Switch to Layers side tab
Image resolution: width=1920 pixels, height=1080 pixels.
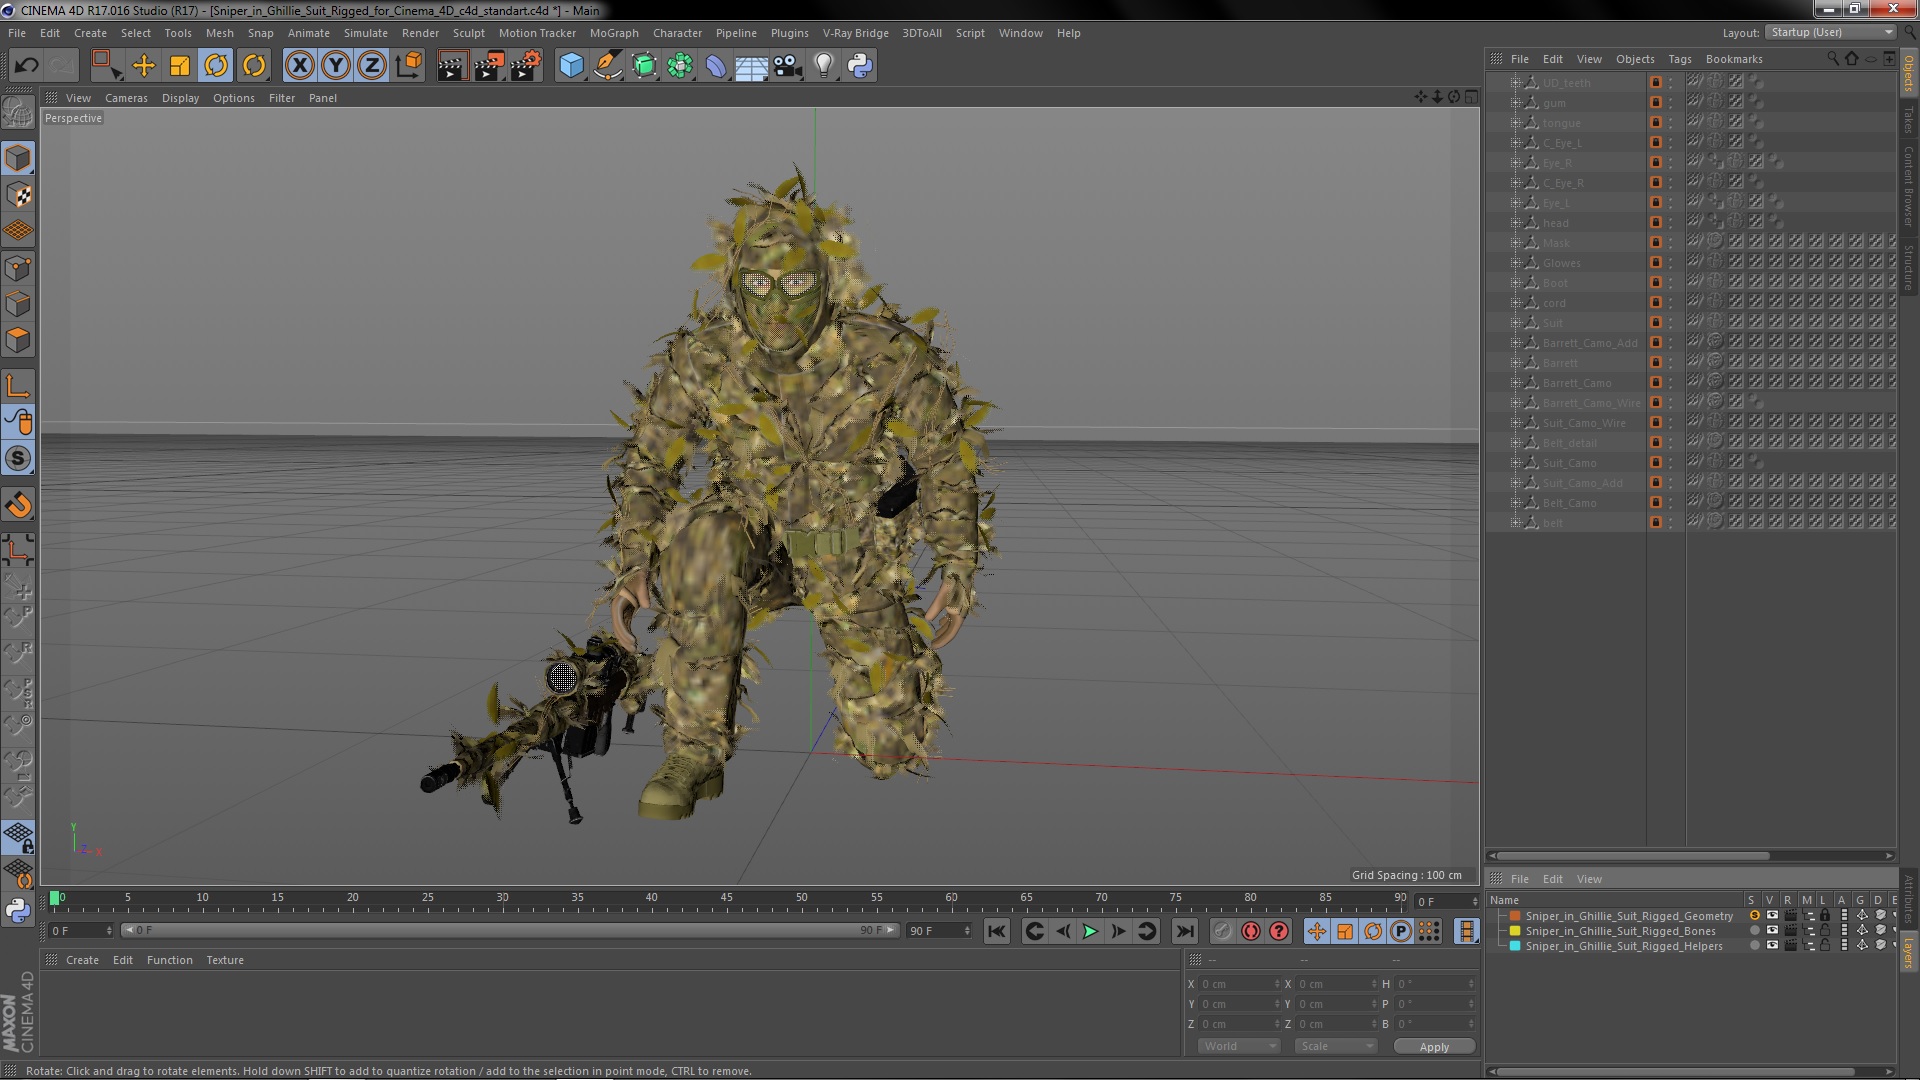point(1908,952)
